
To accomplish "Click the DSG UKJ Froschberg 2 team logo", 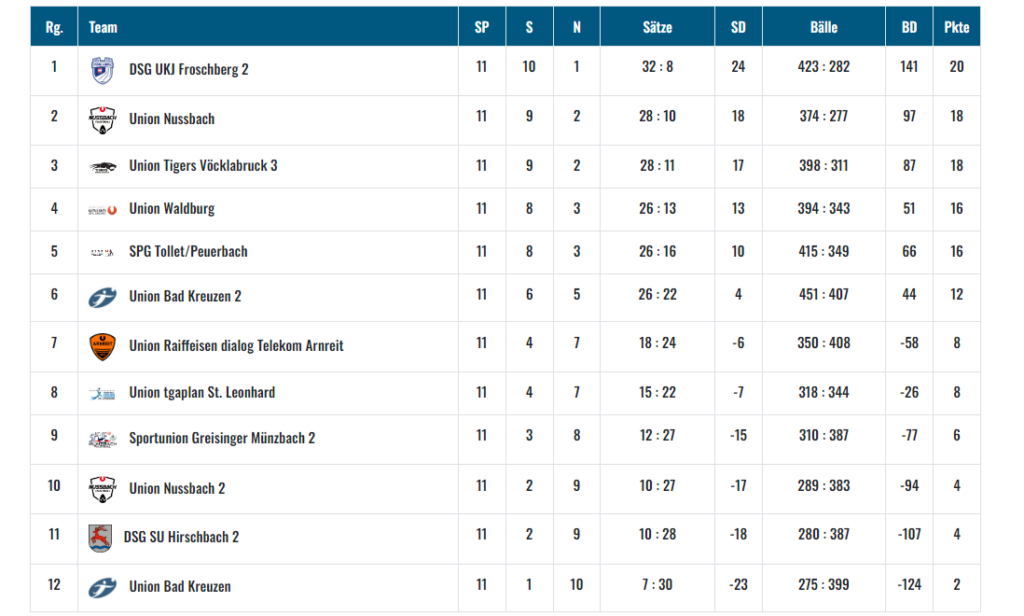I will coord(102,70).
